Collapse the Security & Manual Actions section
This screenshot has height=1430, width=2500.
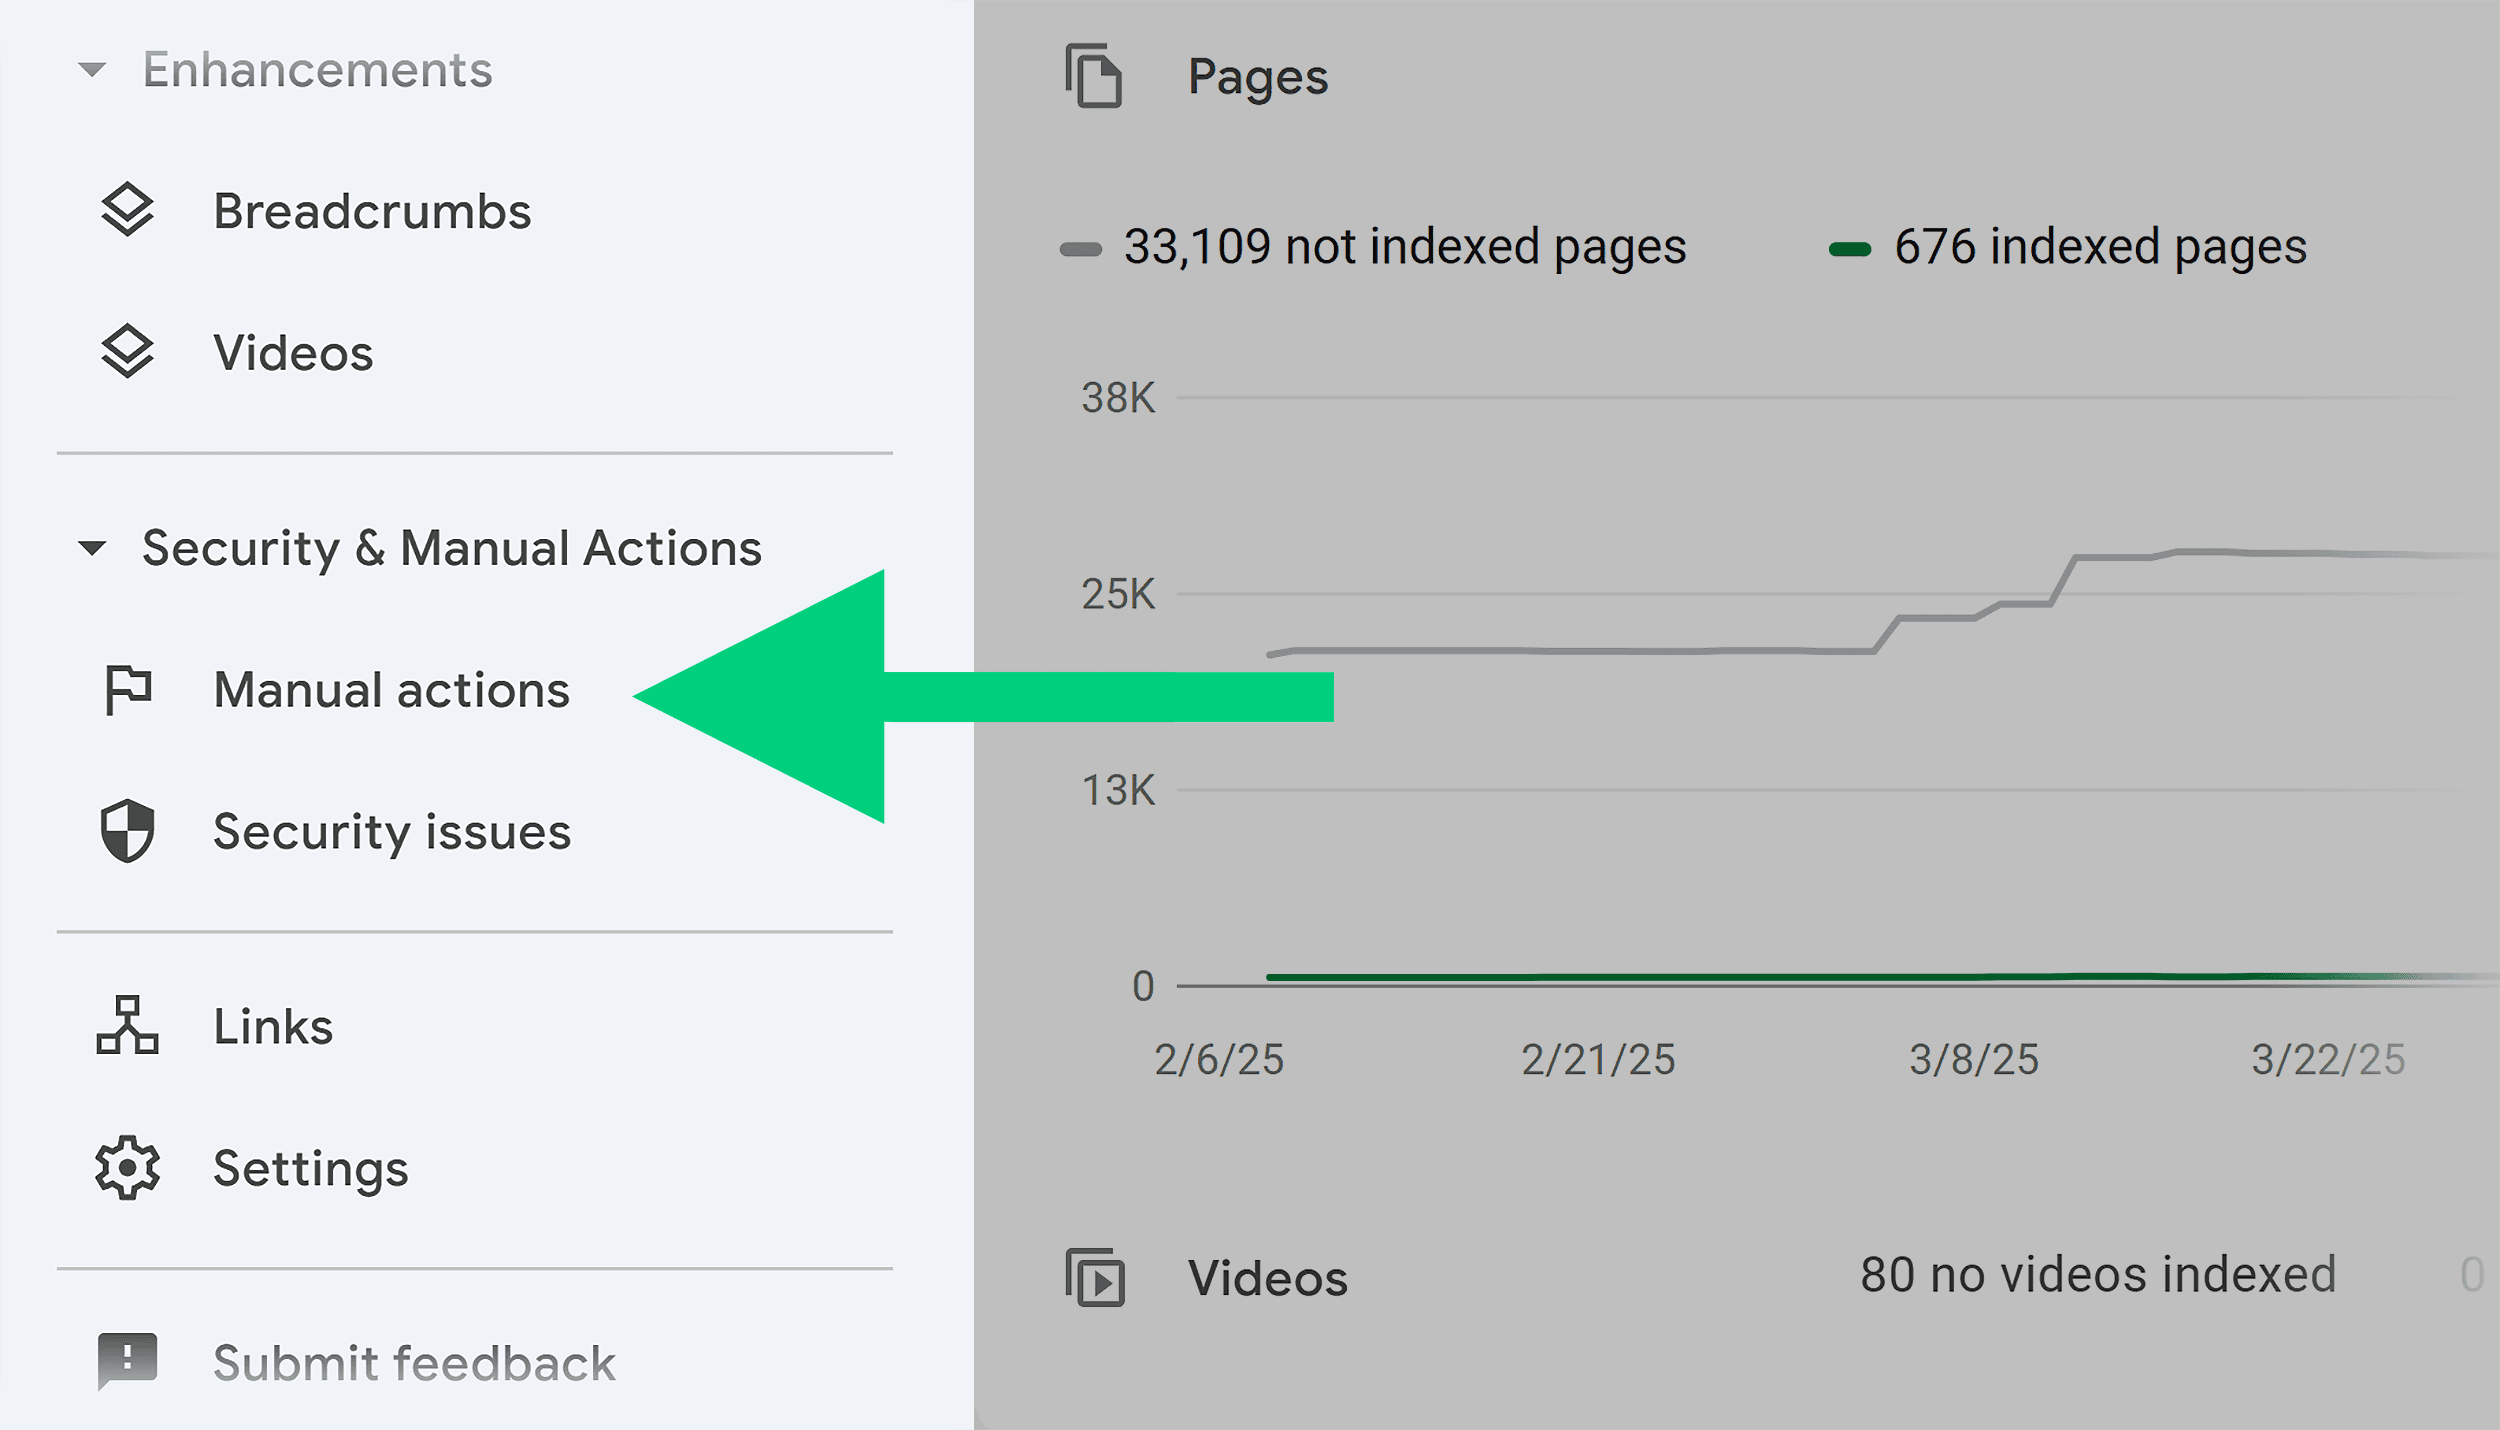pos(93,548)
